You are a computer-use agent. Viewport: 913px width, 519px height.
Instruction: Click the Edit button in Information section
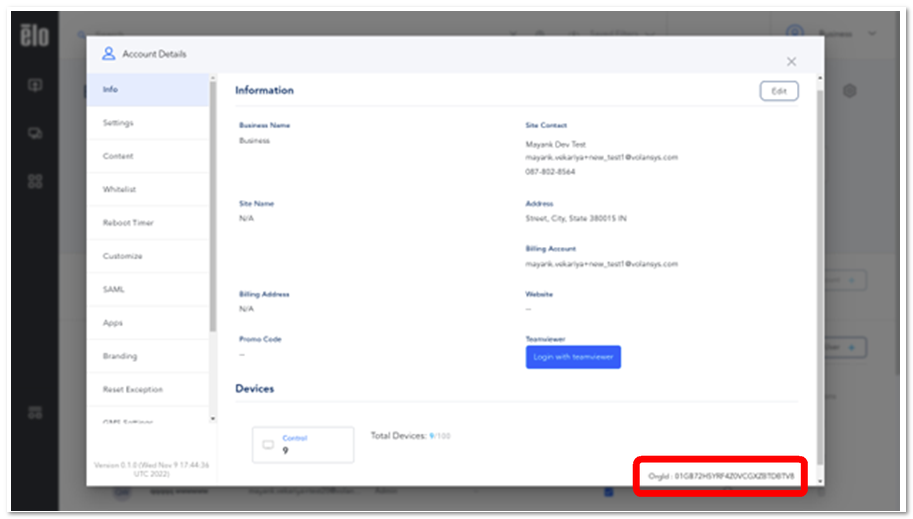[778, 91]
